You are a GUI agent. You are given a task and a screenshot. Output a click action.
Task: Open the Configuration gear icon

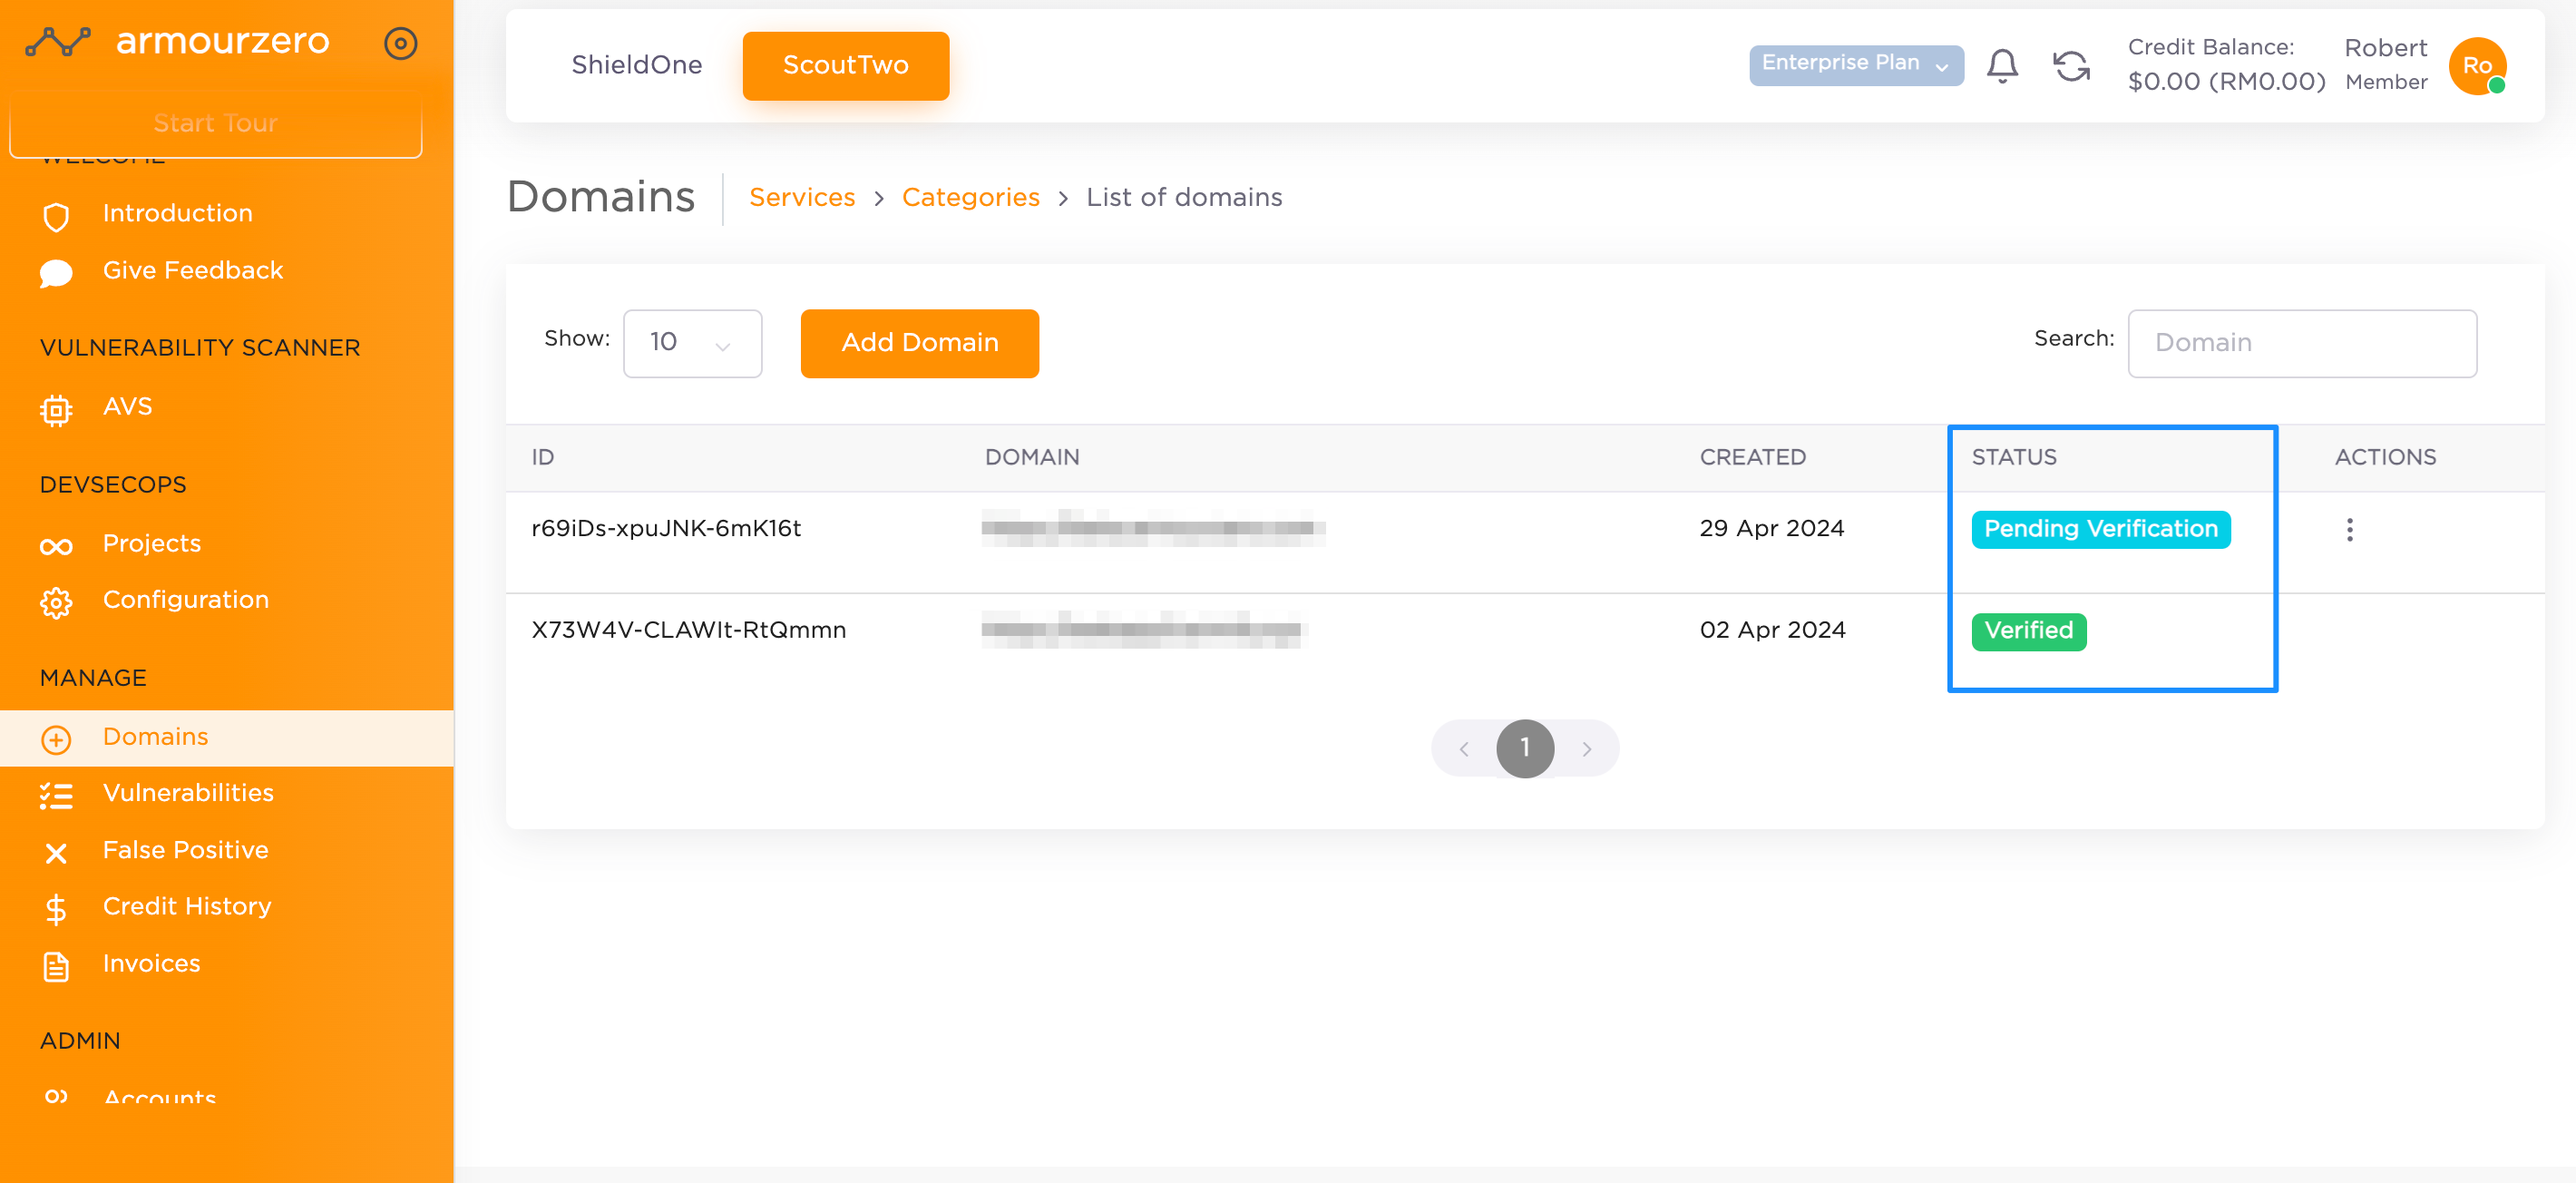[x=56, y=603]
